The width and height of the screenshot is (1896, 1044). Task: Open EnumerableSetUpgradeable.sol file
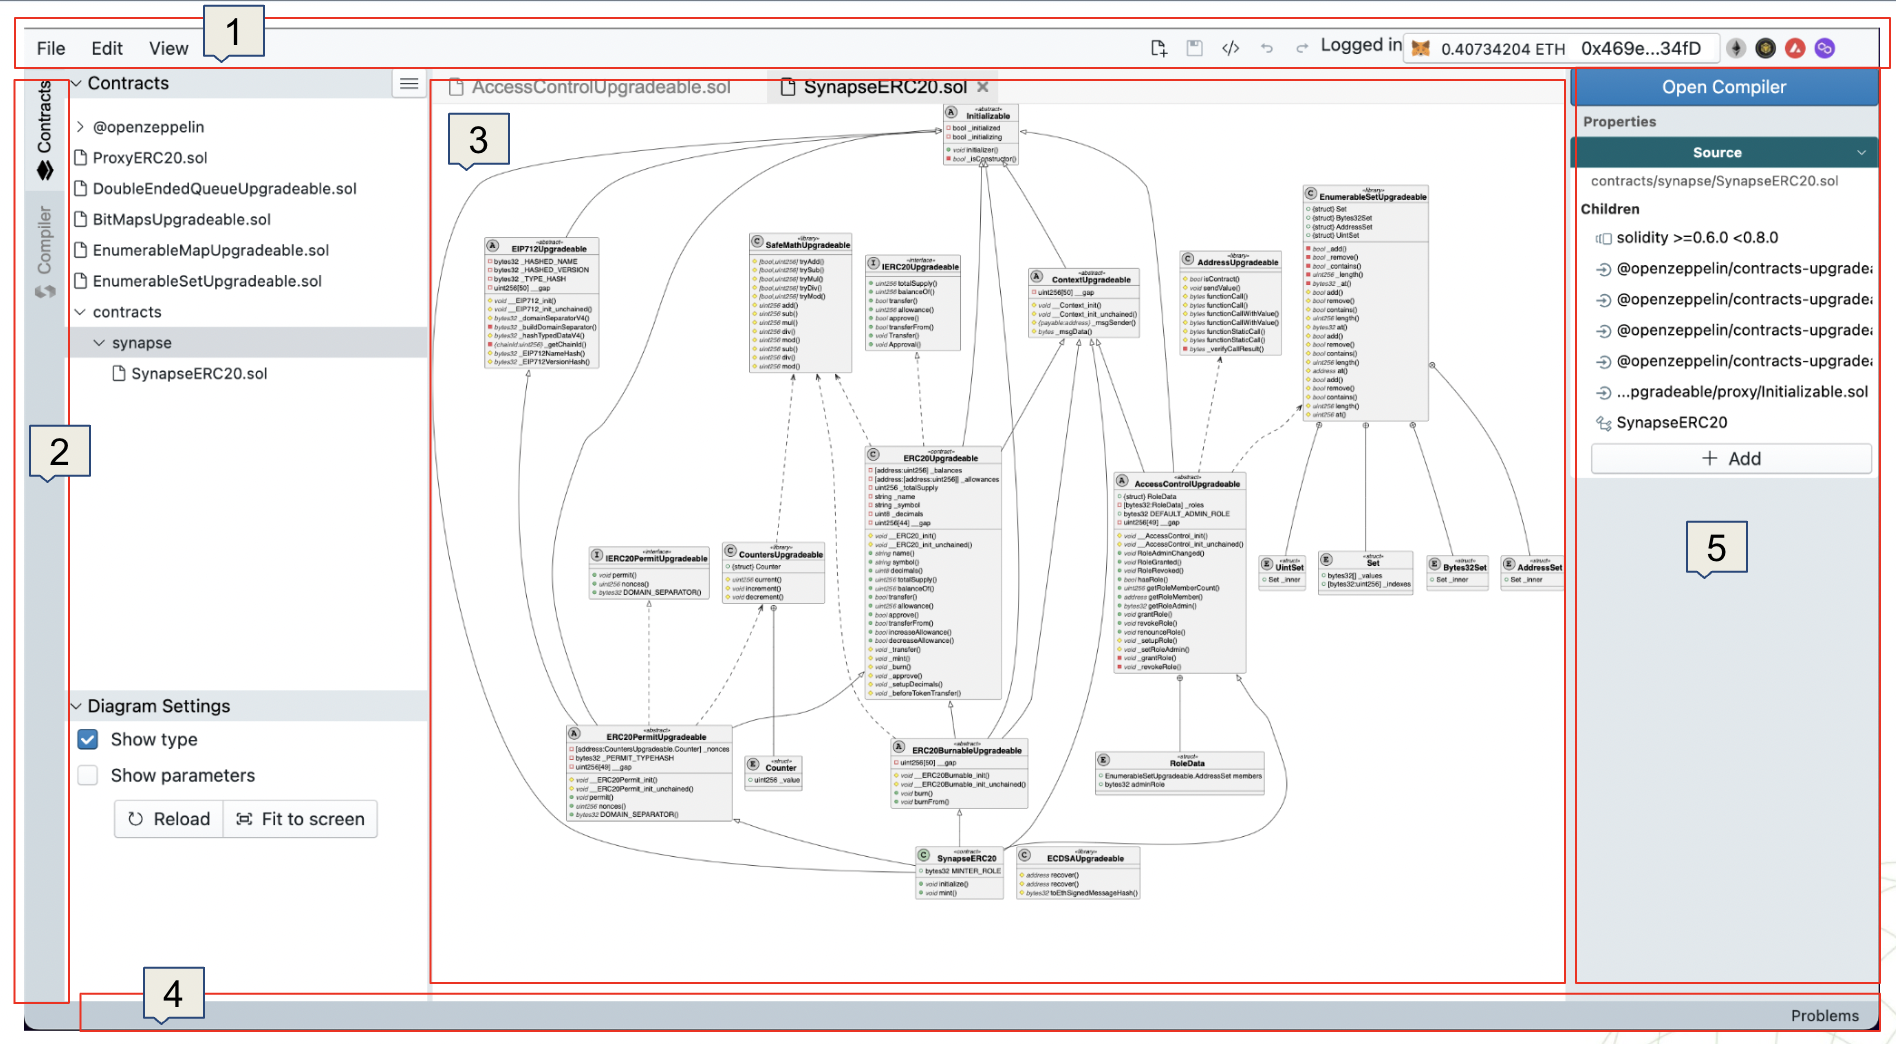click(207, 281)
